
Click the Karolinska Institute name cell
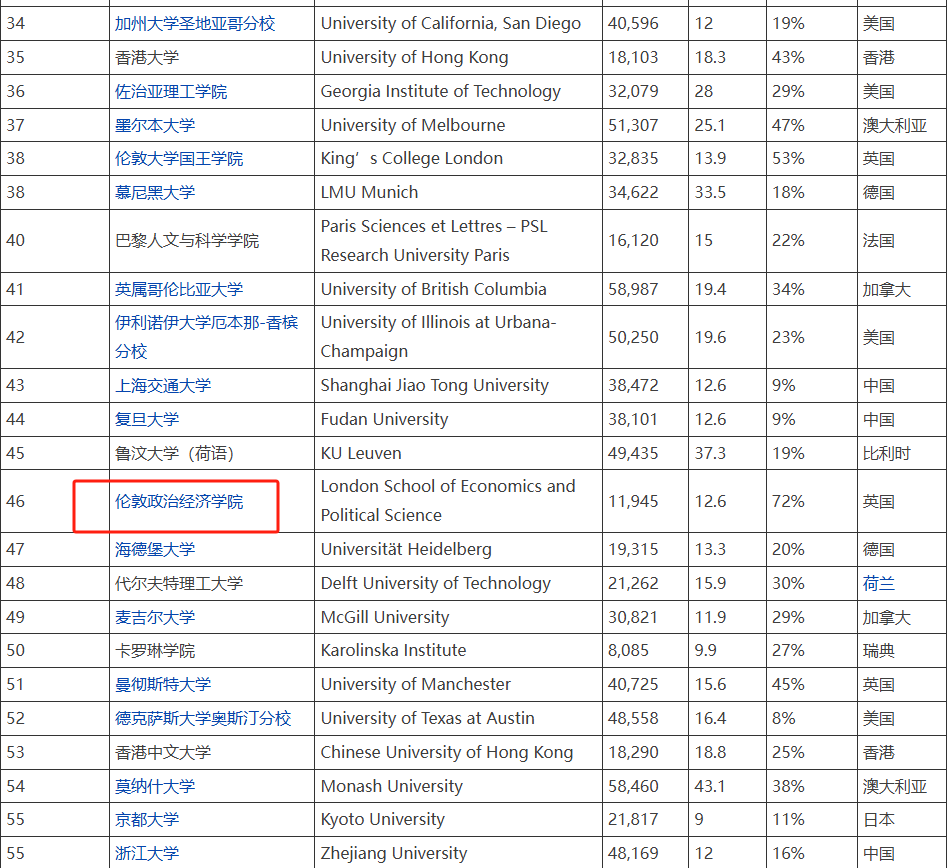pyautogui.click(x=393, y=650)
